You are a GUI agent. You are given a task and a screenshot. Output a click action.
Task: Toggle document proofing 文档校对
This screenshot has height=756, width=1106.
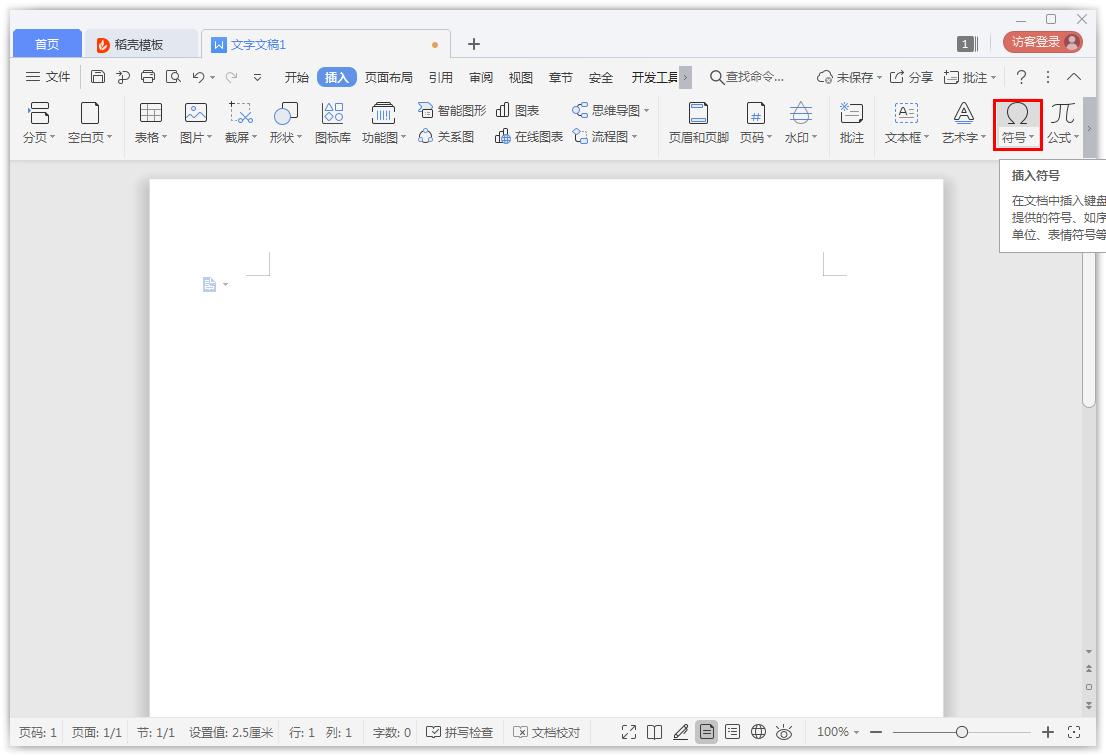click(x=546, y=731)
